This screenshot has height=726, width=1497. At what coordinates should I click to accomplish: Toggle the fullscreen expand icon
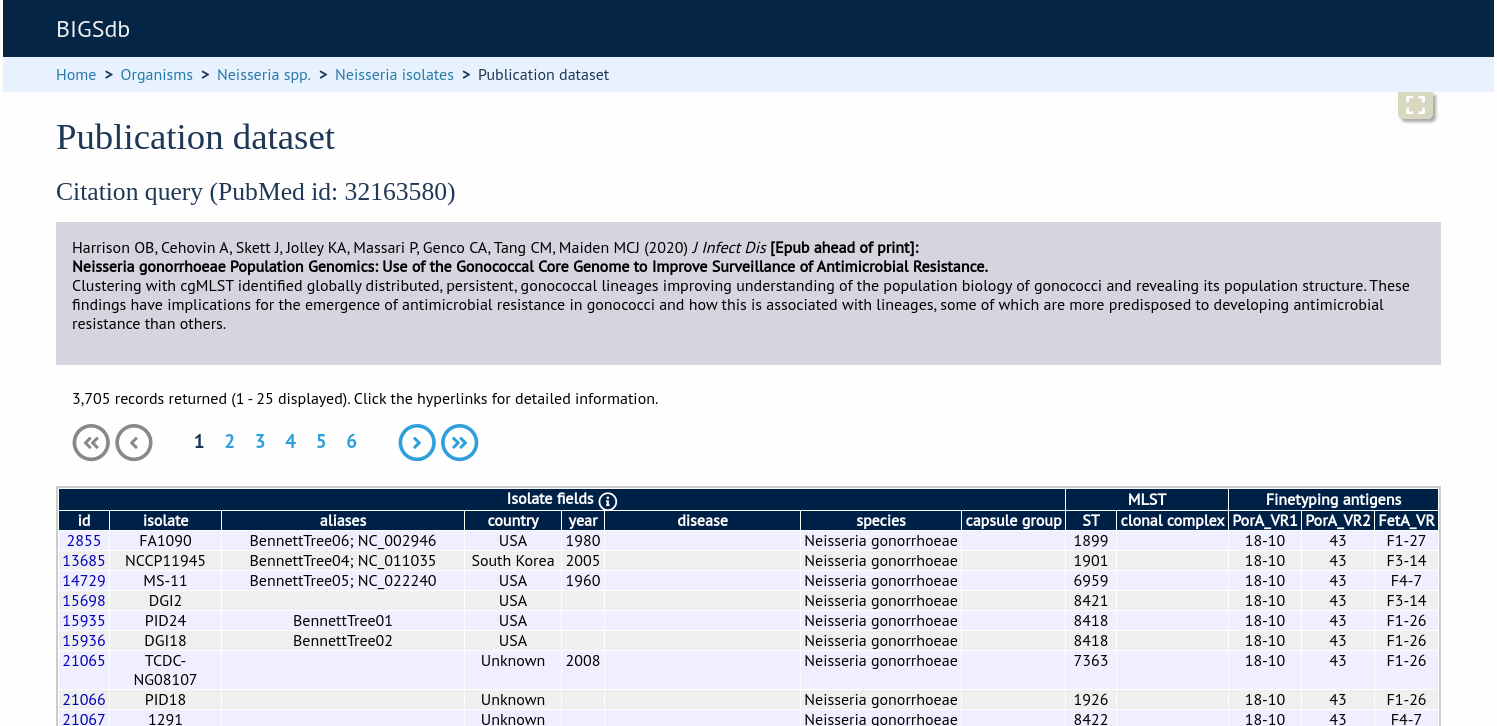[1415, 106]
